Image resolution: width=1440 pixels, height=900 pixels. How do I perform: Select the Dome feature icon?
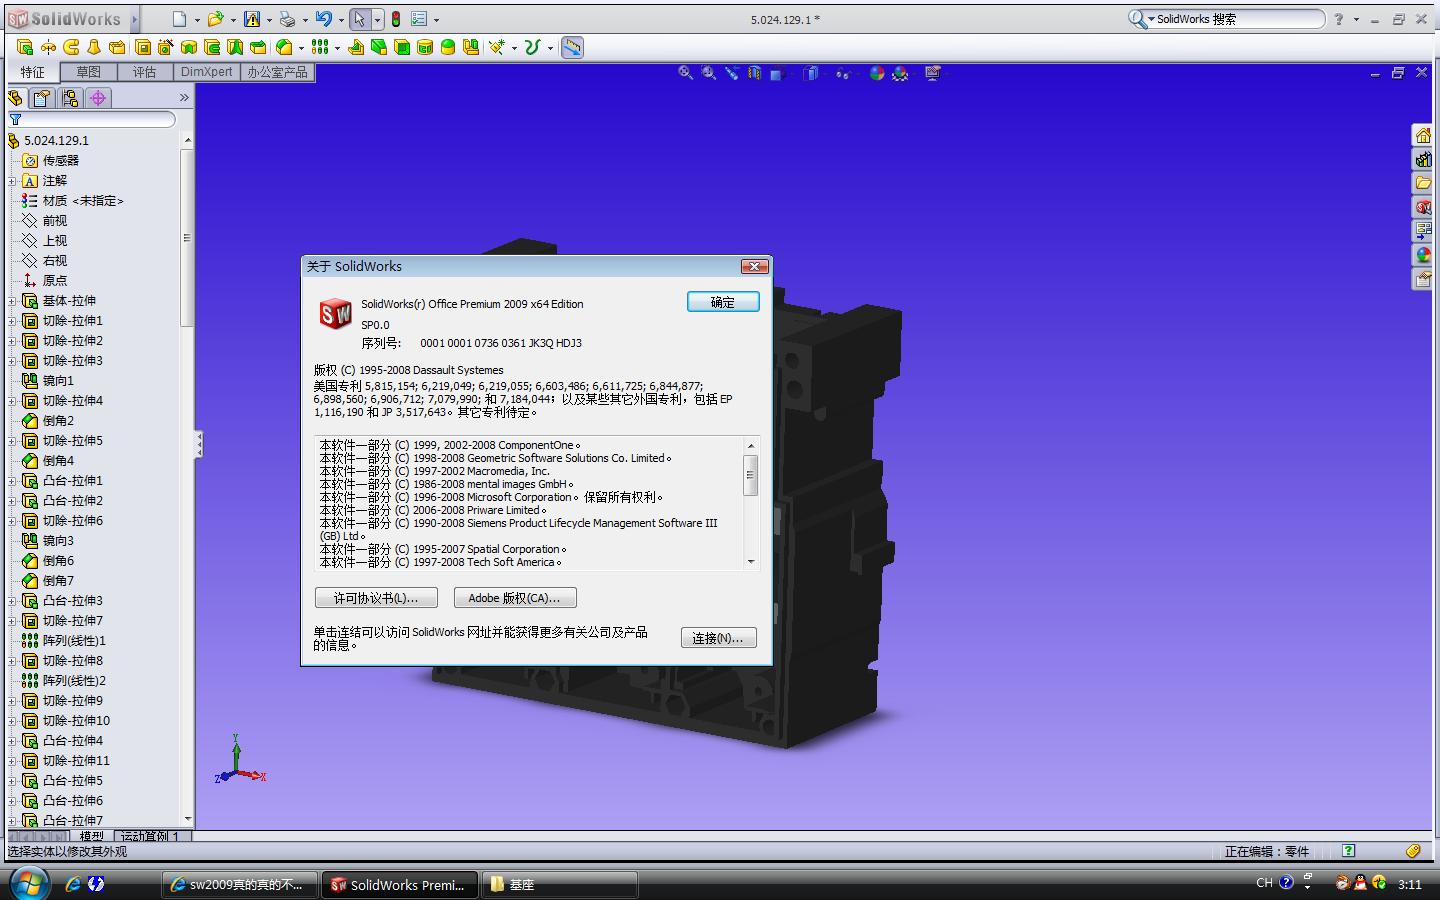tap(448, 47)
